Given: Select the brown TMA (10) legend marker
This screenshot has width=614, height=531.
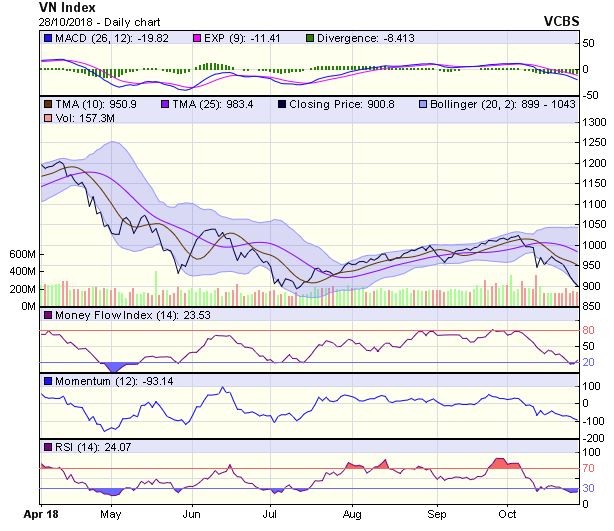Looking at the screenshot, I should (x=47, y=104).
